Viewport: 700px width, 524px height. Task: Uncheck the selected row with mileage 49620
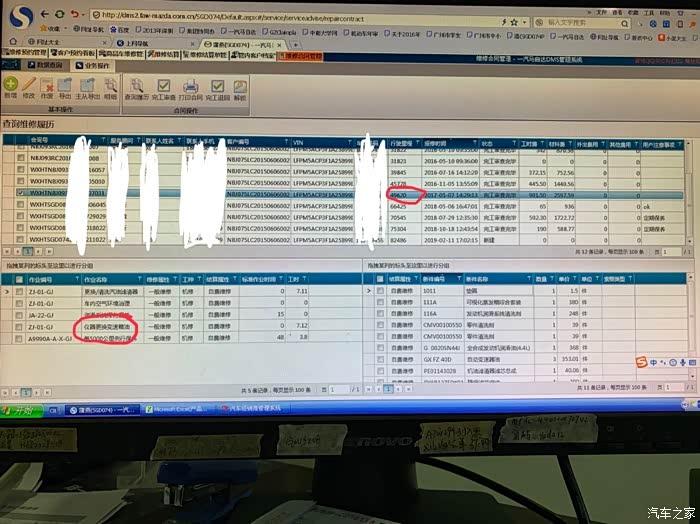tap(20, 193)
